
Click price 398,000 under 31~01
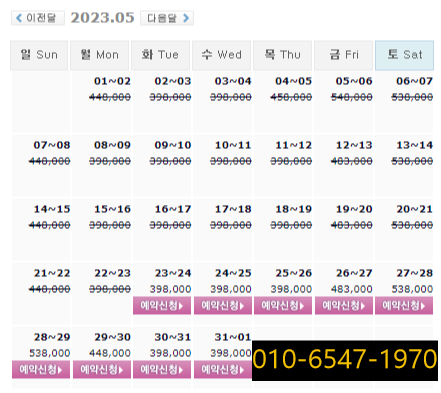[x=231, y=353]
